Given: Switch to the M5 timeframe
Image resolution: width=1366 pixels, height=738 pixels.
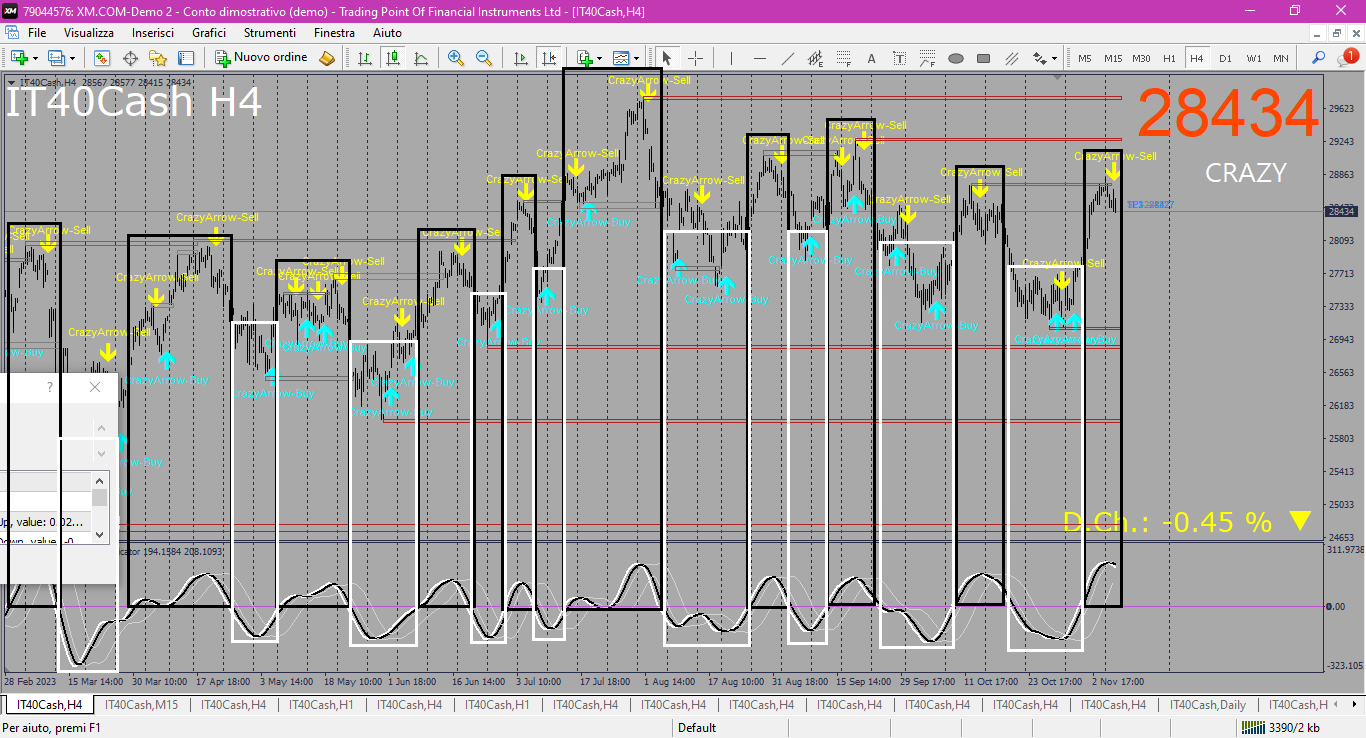Looking at the screenshot, I should coord(1085,58).
